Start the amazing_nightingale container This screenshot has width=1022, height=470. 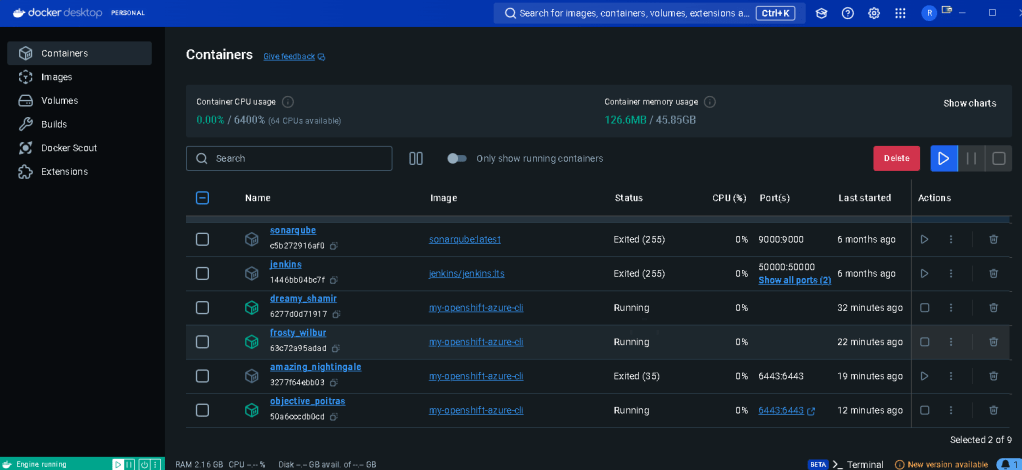(x=924, y=376)
